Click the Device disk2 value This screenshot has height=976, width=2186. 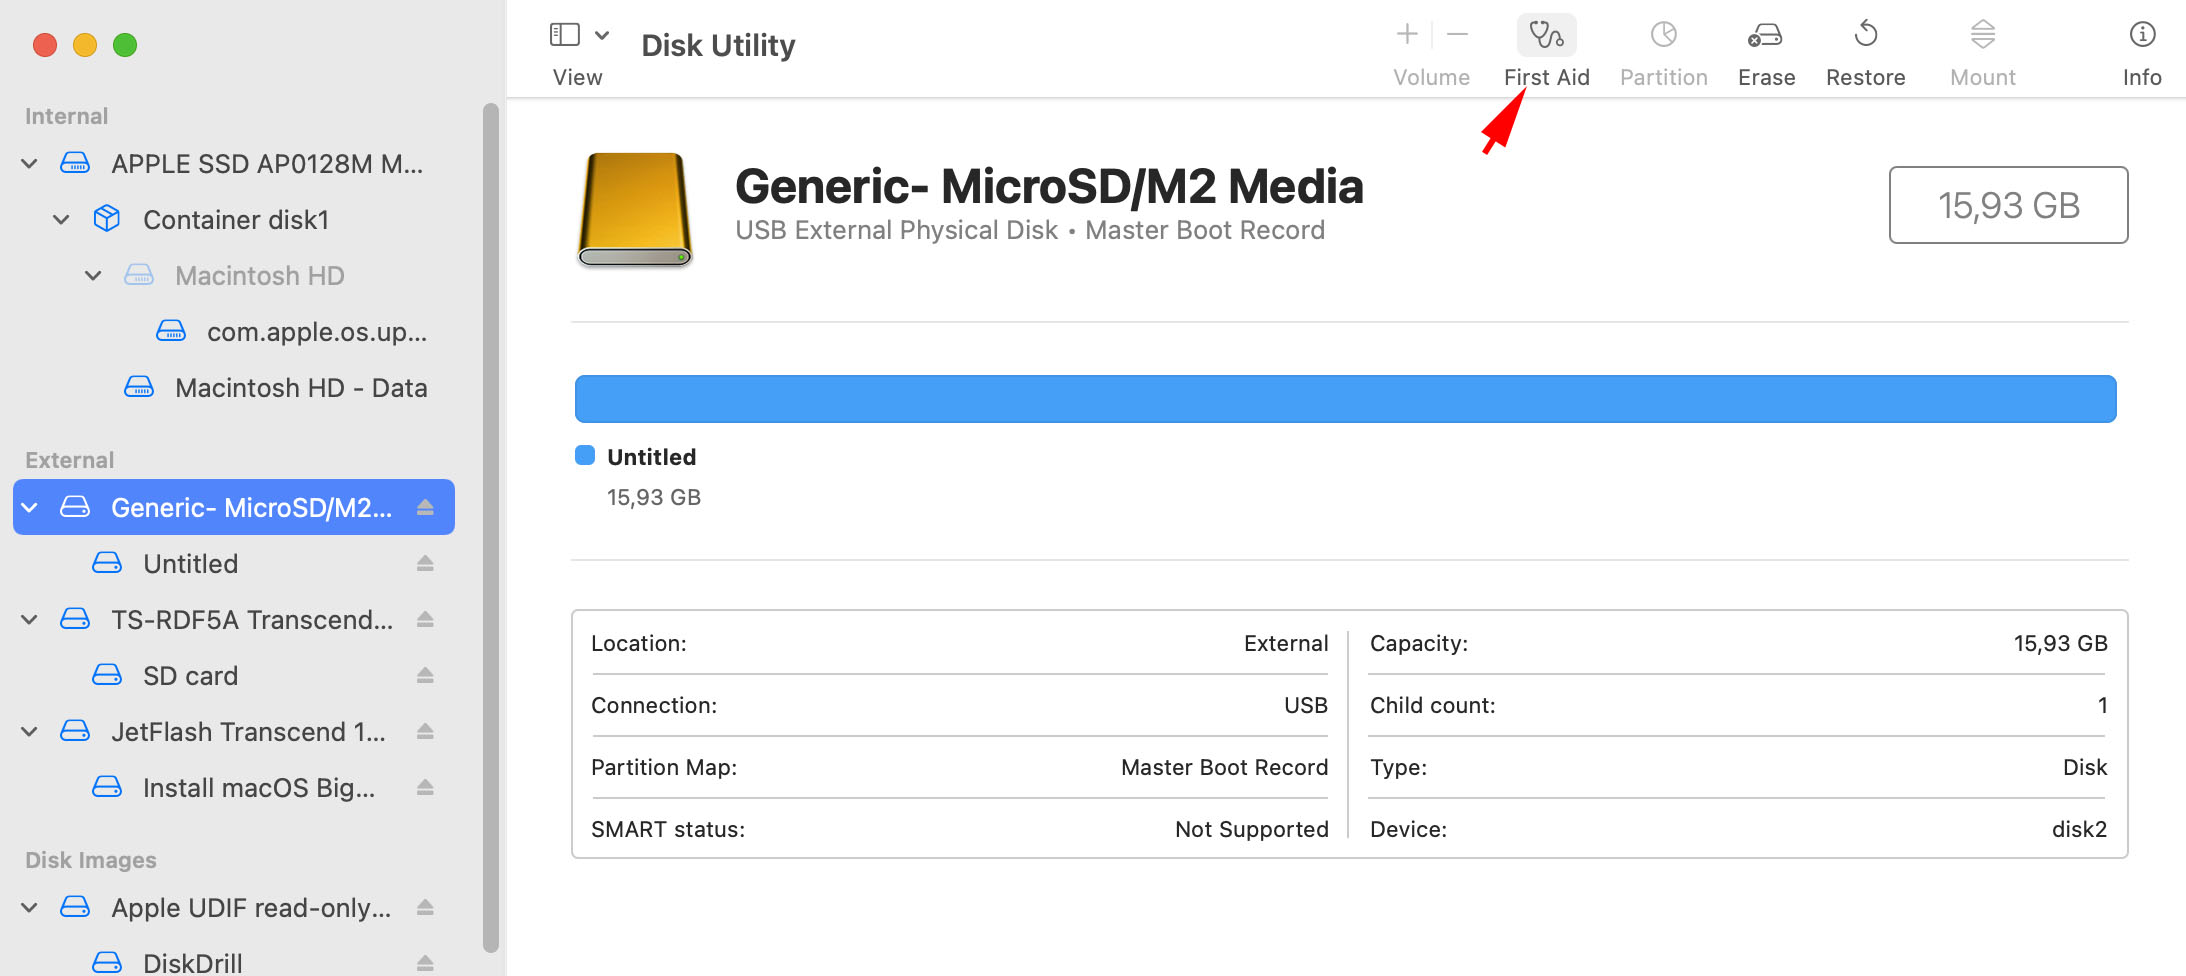(2079, 829)
